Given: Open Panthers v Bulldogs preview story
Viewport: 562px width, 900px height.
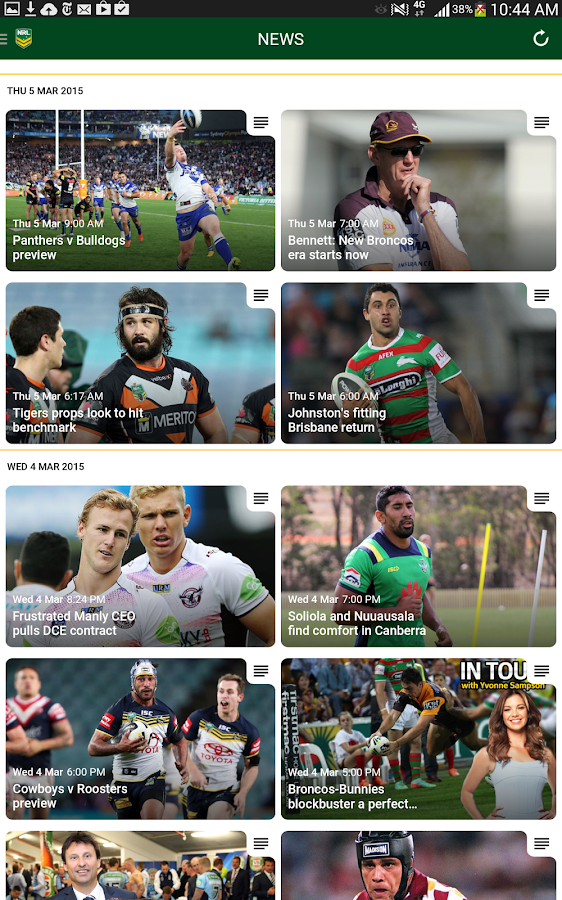Looking at the screenshot, I should [x=140, y=190].
